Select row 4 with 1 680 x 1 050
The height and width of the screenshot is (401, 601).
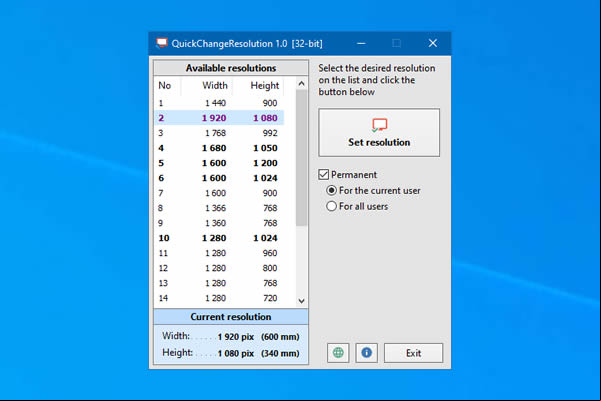click(x=219, y=148)
